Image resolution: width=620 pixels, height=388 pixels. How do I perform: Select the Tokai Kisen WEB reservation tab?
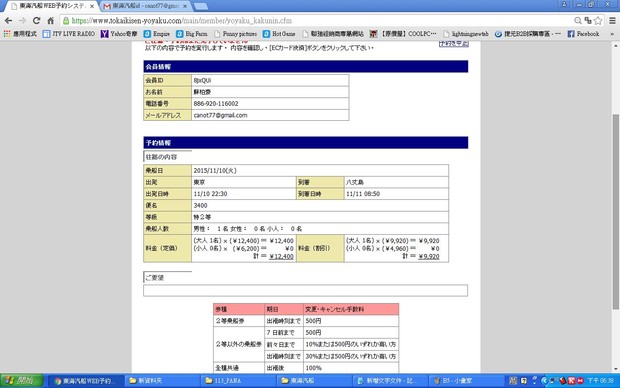51,6
